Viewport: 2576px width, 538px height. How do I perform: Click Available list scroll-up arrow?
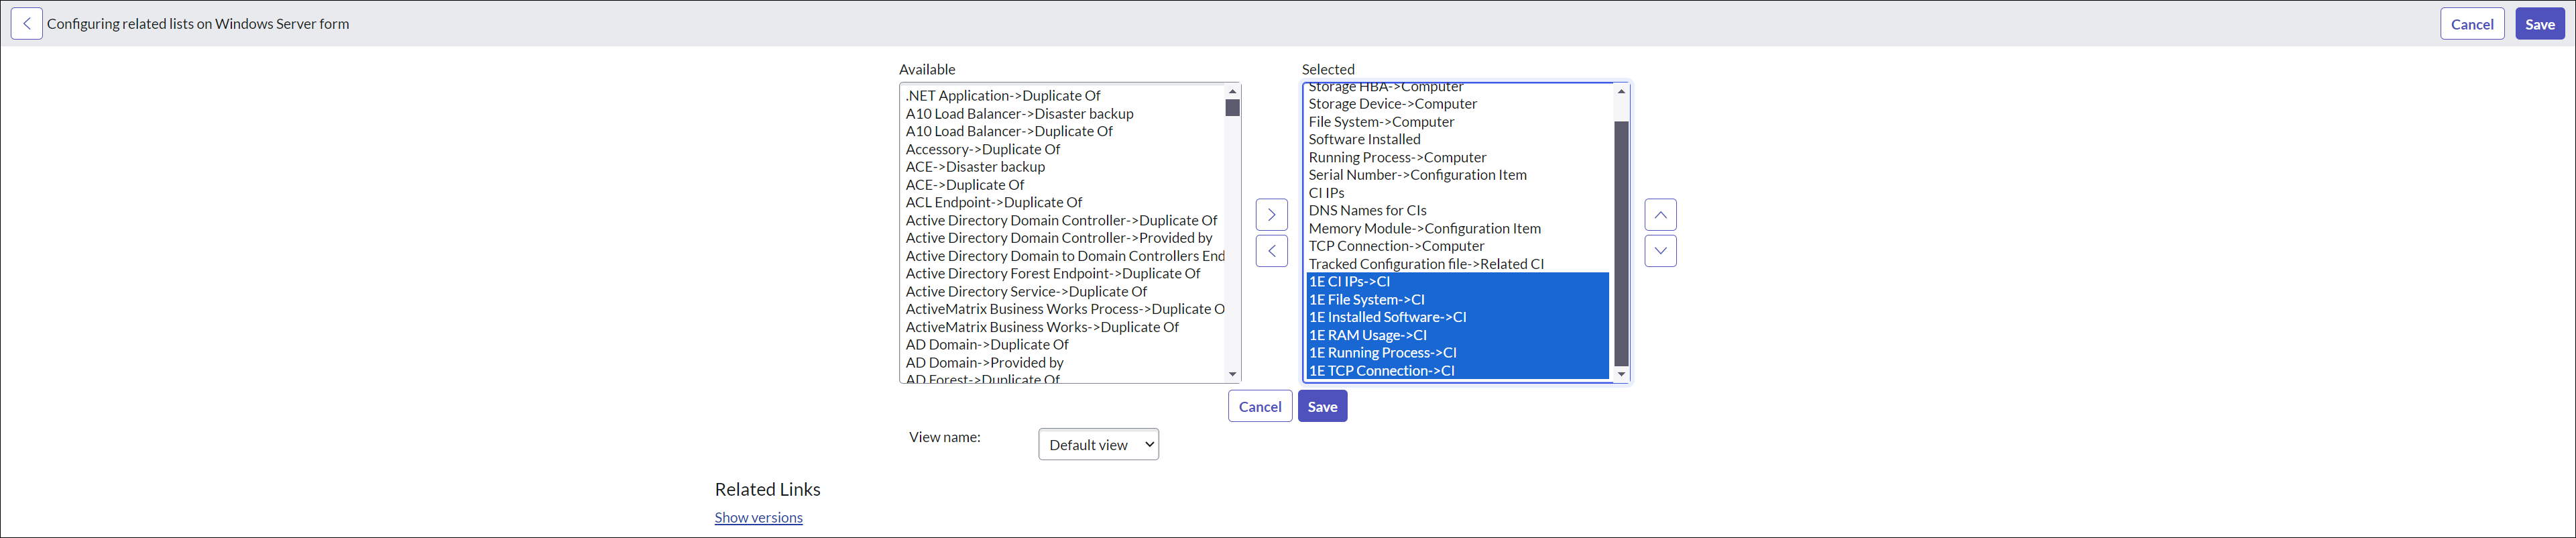click(x=1232, y=91)
